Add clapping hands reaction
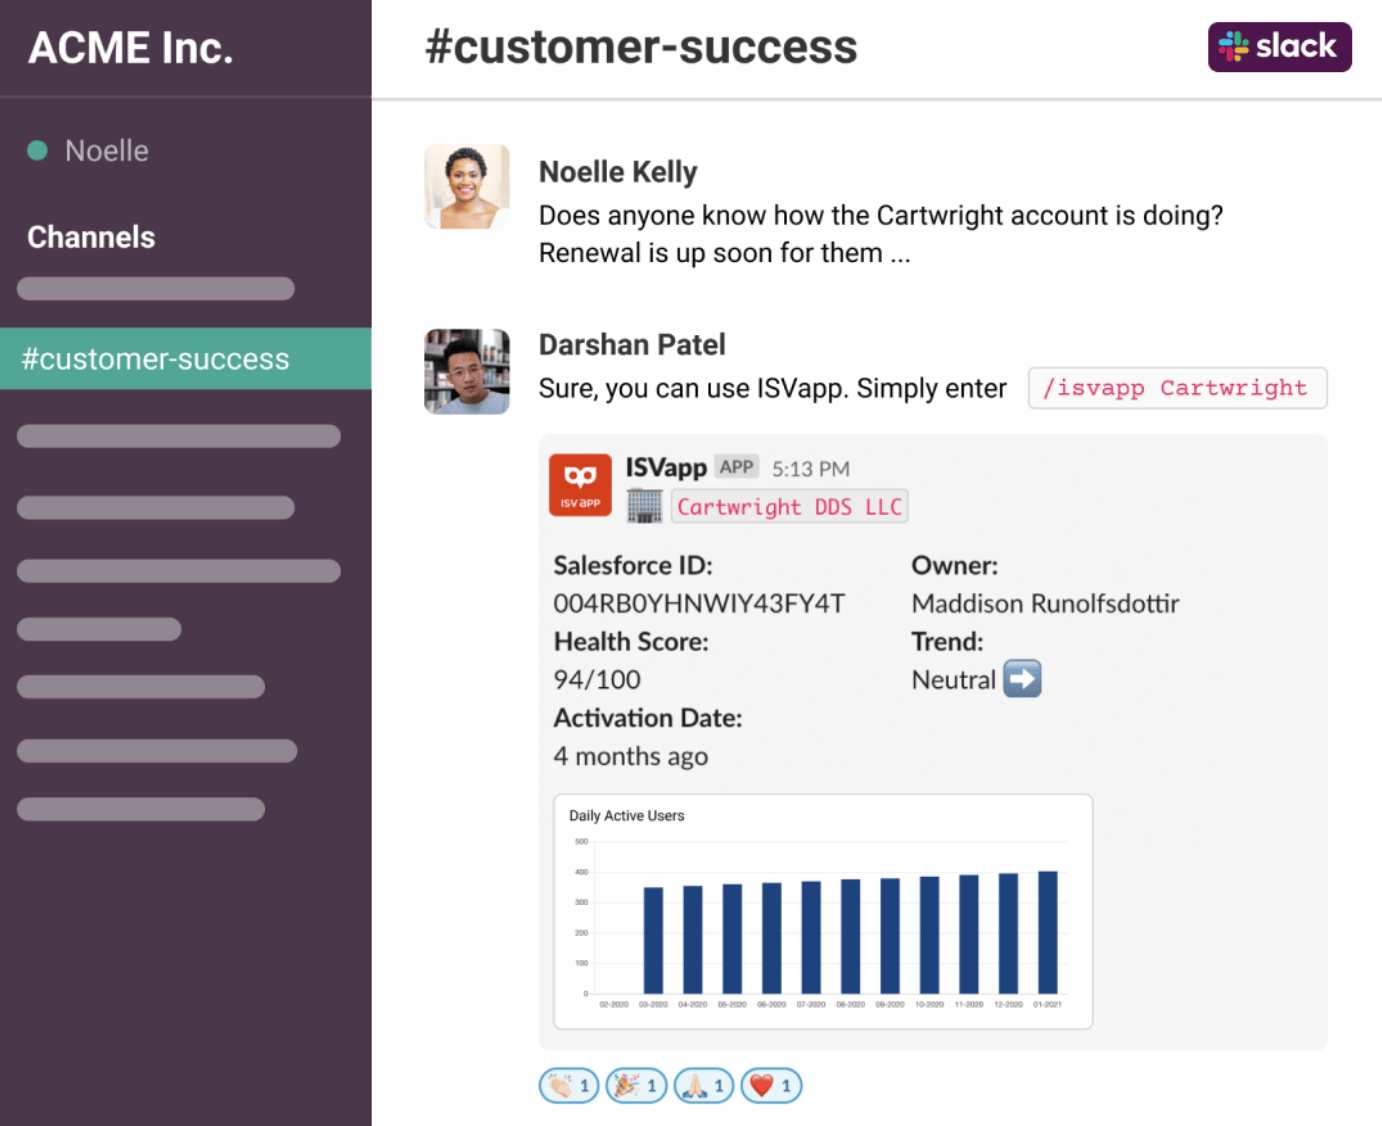Image resolution: width=1382 pixels, height=1126 pixels. pyautogui.click(x=569, y=1086)
